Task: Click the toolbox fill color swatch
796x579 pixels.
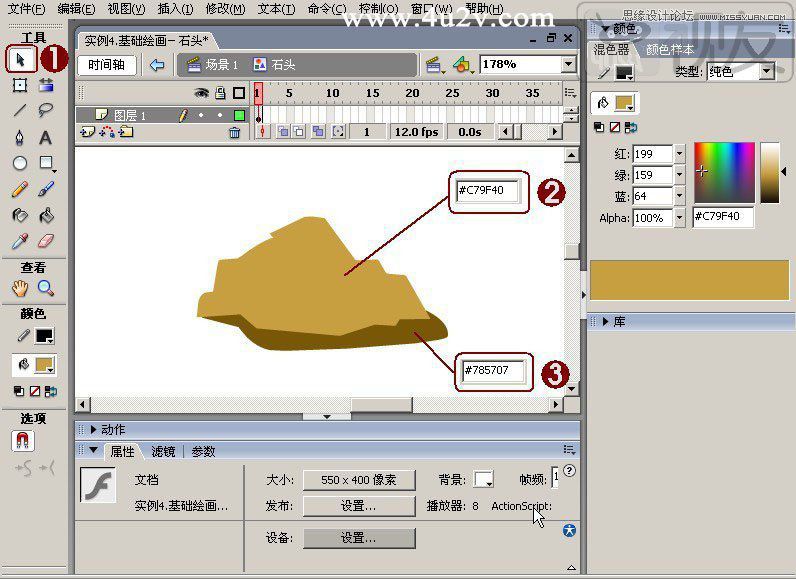Action: 45,365
